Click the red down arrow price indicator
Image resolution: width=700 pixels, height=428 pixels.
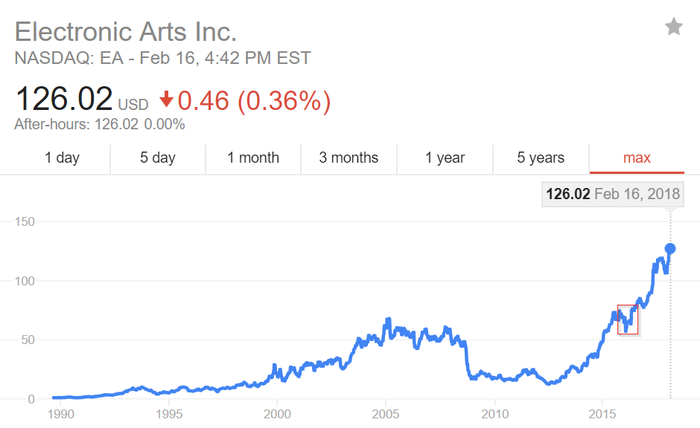click(166, 101)
